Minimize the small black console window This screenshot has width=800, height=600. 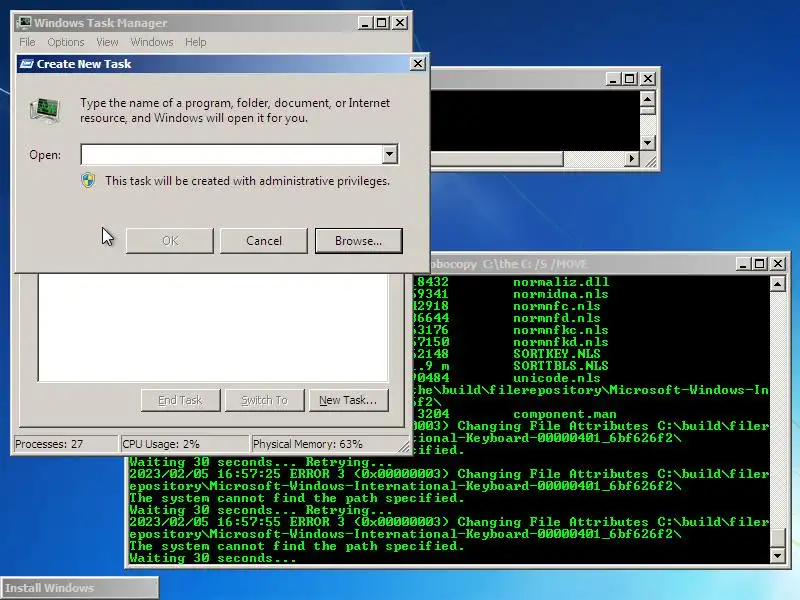point(612,79)
